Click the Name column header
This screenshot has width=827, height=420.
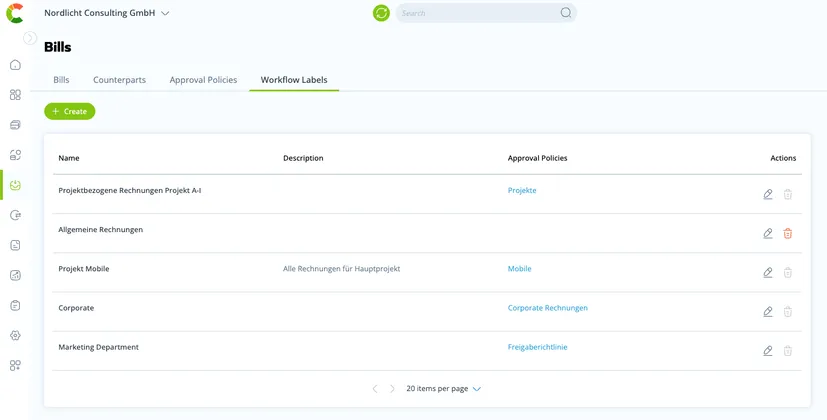[69, 158]
